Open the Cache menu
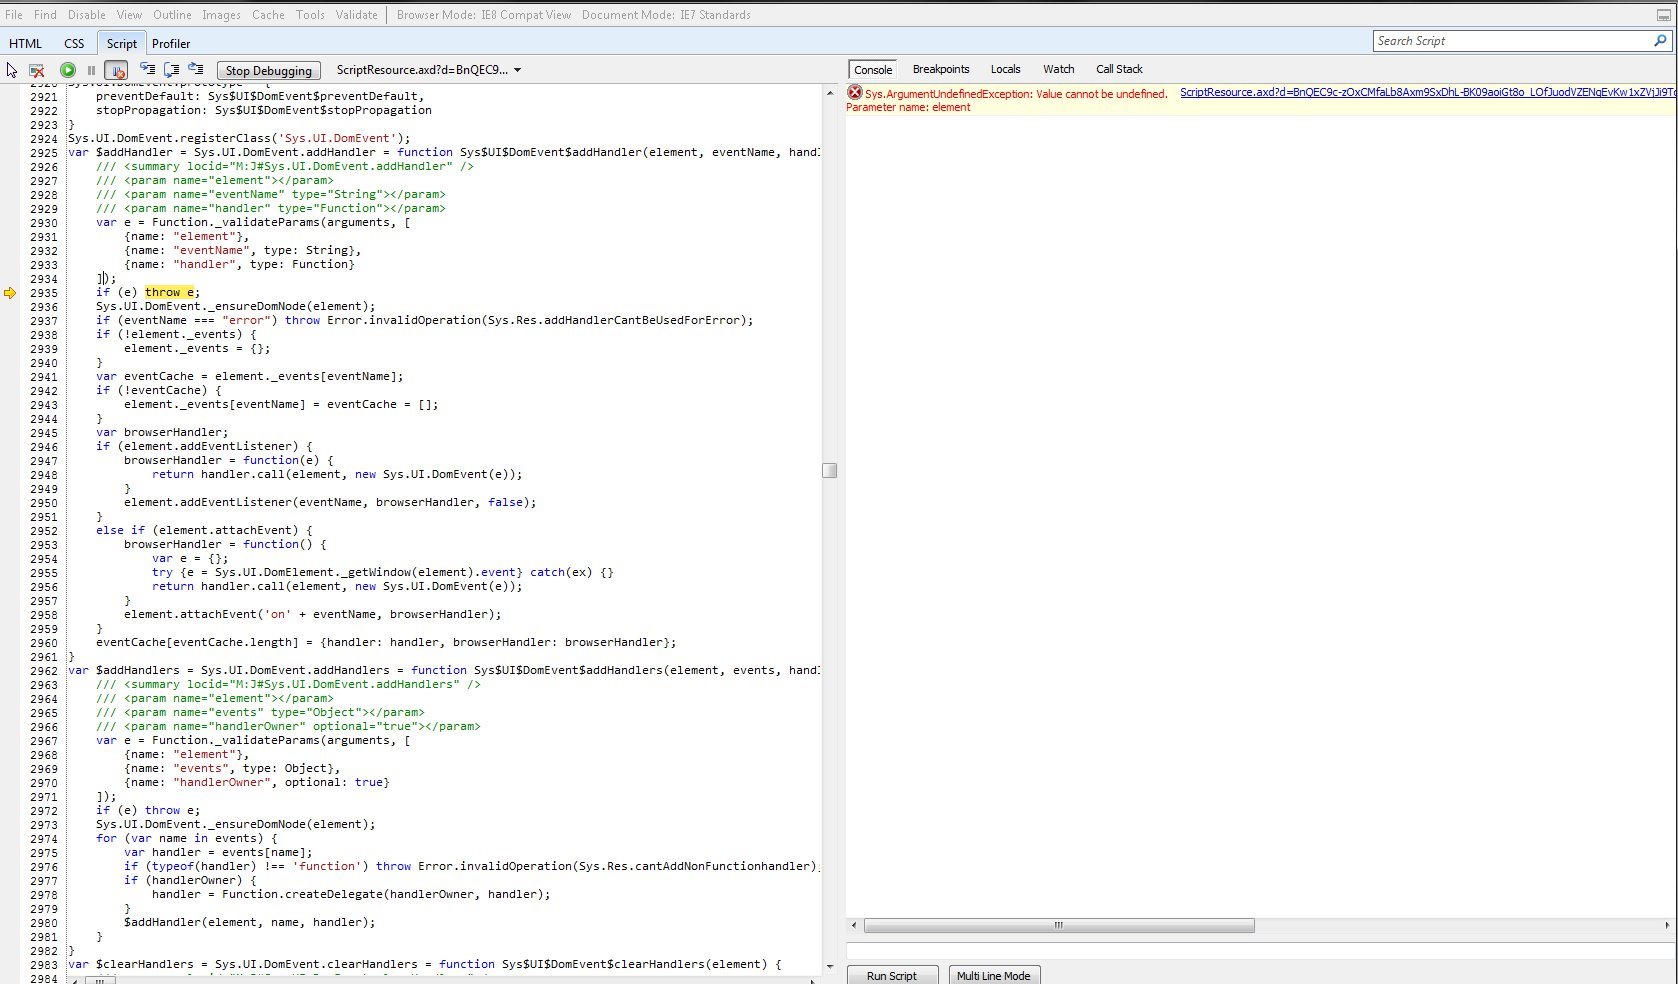 pyautogui.click(x=268, y=15)
